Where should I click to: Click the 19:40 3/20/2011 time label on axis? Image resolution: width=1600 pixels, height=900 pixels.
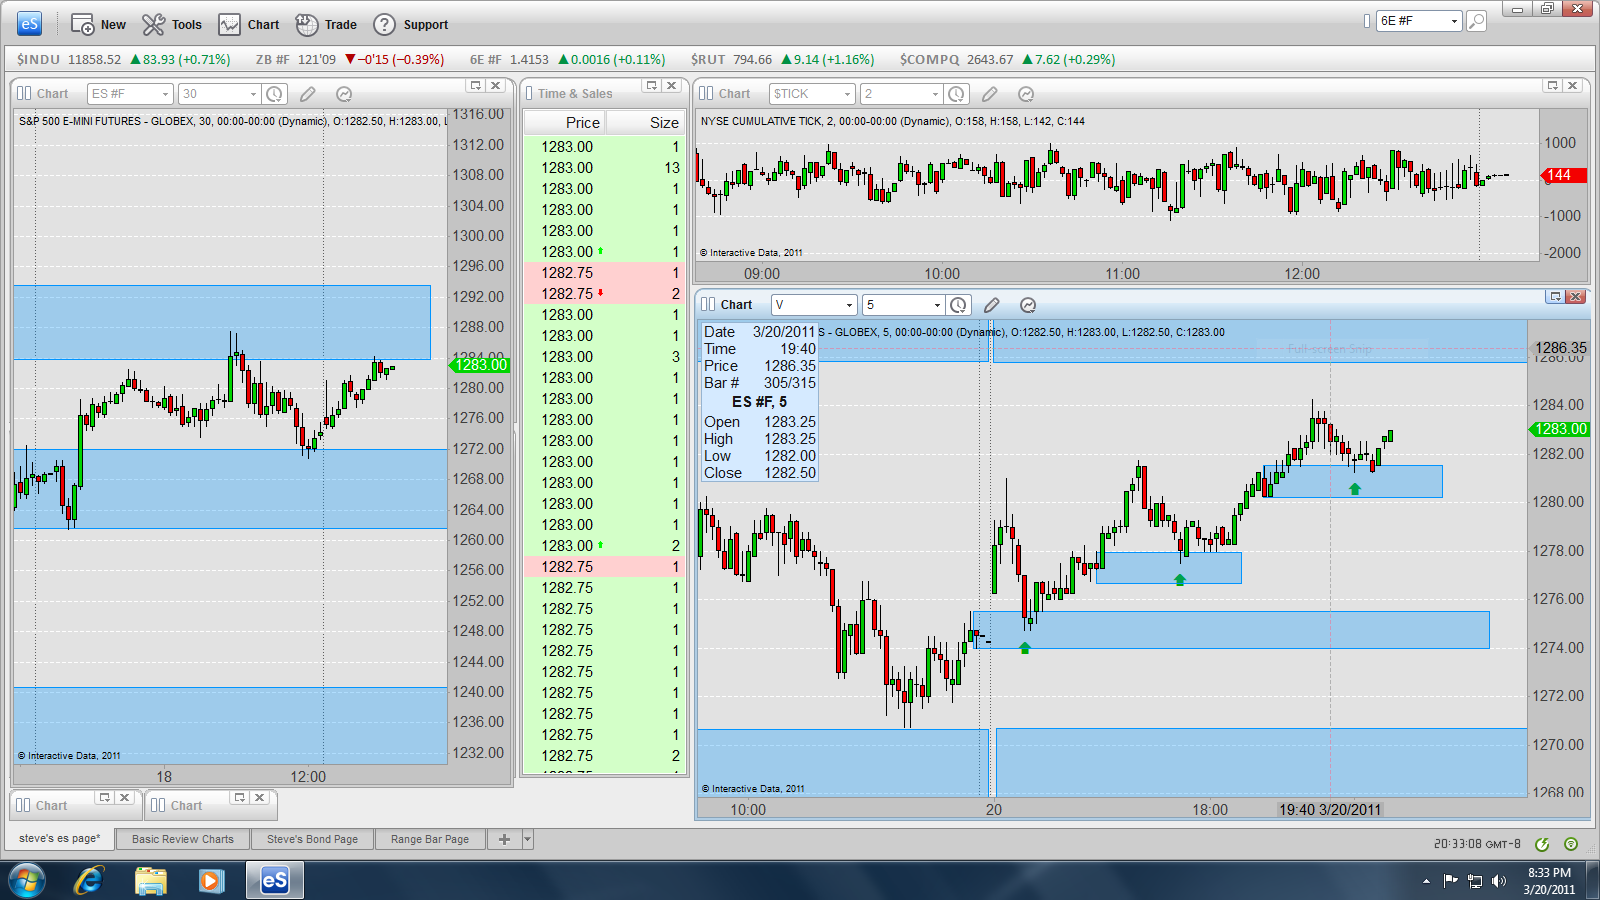pyautogui.click(x=1330, y=810)
